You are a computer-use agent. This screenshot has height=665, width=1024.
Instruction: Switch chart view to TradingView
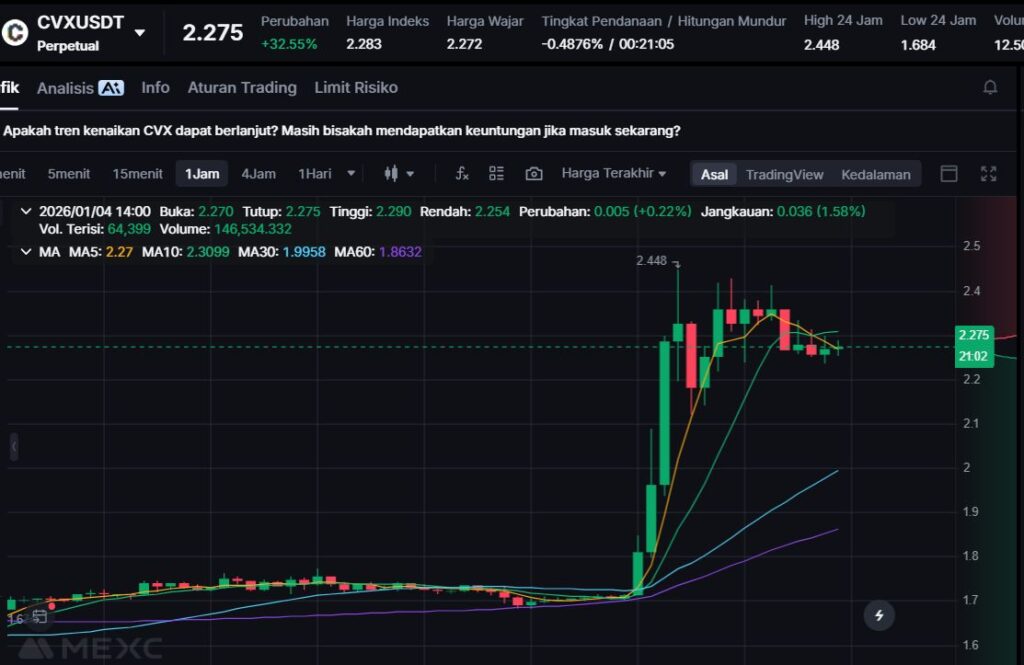click(784, 174)
